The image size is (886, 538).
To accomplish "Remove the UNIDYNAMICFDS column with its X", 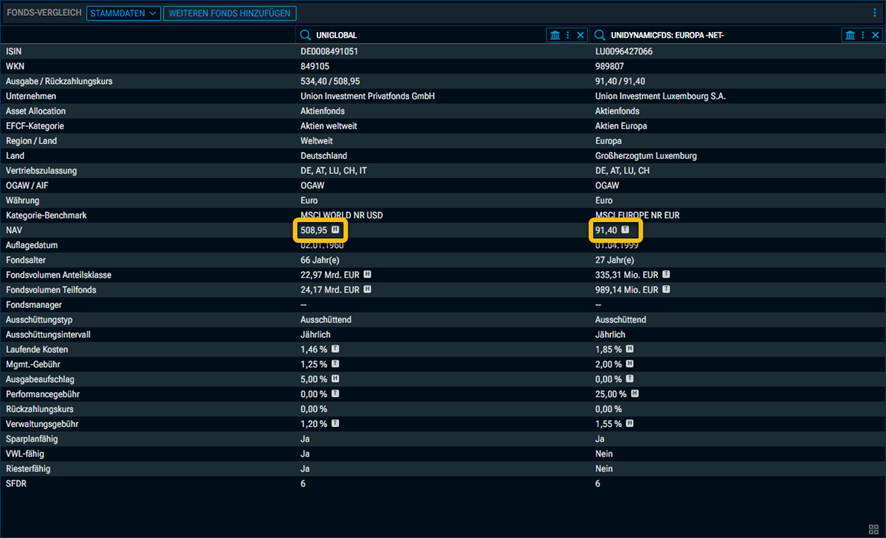I will (875, 35).
